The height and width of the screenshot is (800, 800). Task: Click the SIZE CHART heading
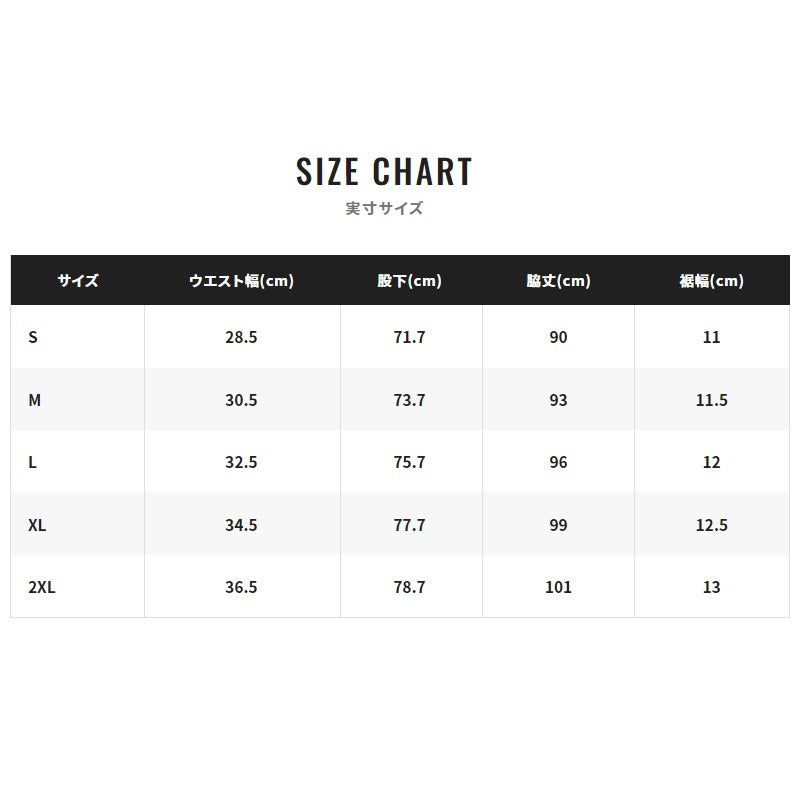point(384,171)
